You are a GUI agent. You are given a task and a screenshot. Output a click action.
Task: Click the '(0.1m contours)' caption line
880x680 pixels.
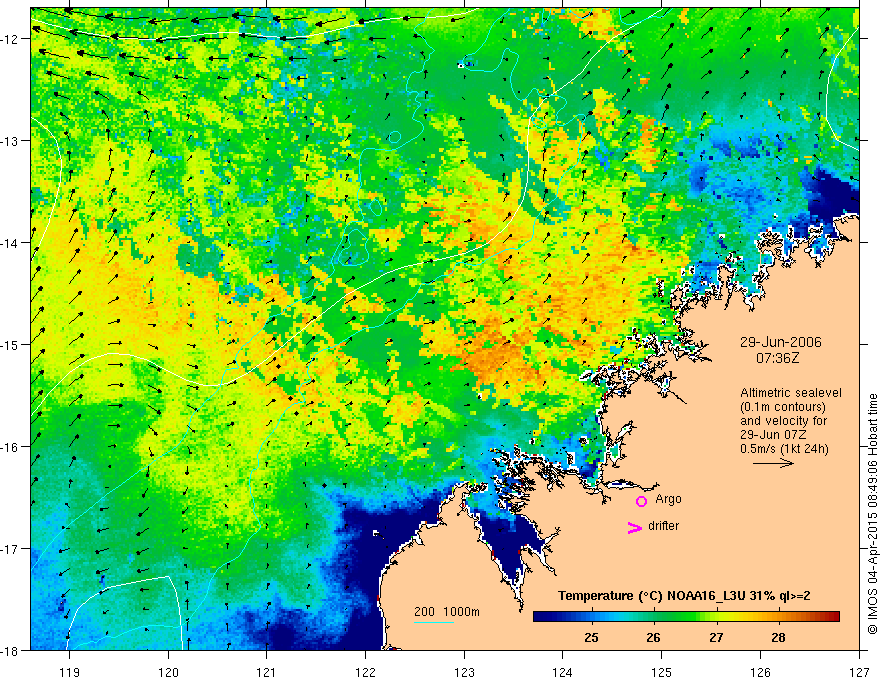(783, 407)
